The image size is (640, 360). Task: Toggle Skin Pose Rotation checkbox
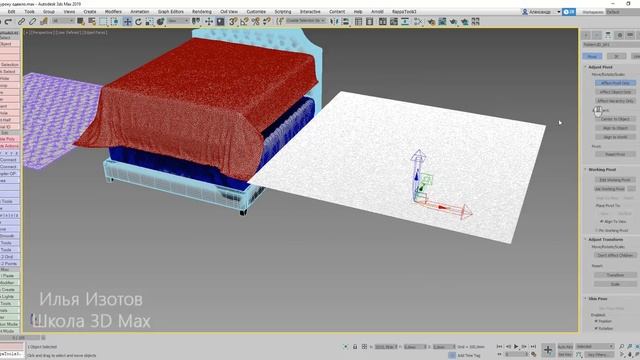(x=596, y=328)
